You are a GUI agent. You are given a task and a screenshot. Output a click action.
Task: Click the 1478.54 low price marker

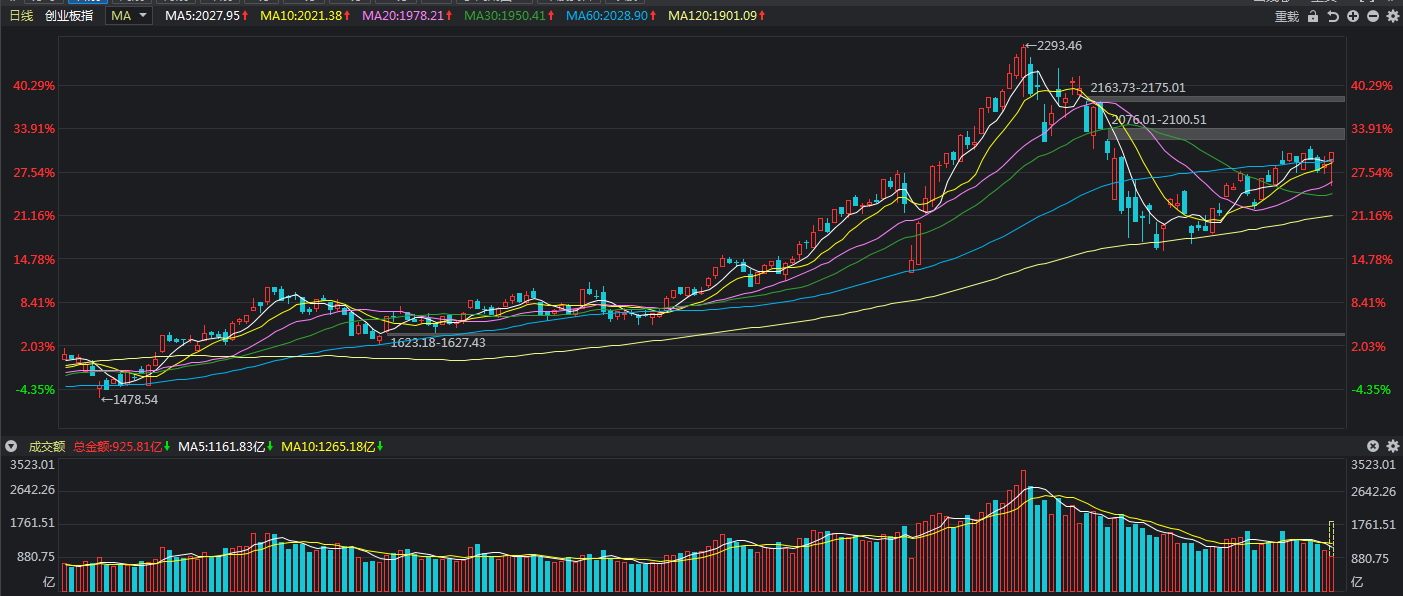click(129, 399)
